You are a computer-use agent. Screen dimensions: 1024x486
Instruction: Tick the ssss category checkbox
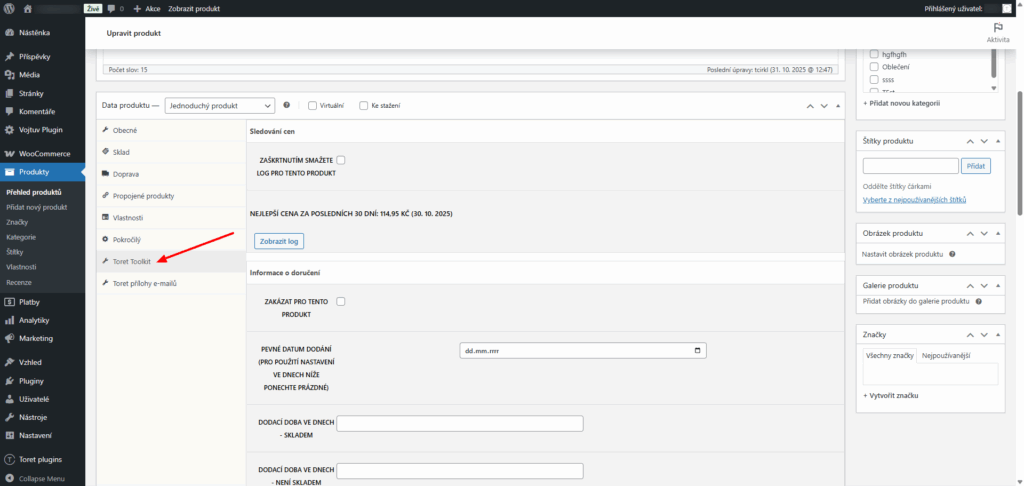pyautogui.click(x=874, y=79)
